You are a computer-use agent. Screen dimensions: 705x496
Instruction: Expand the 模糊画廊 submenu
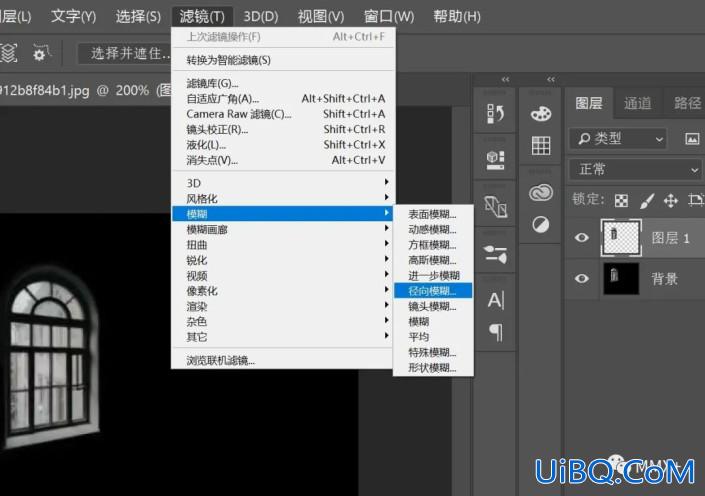(282, 229)
